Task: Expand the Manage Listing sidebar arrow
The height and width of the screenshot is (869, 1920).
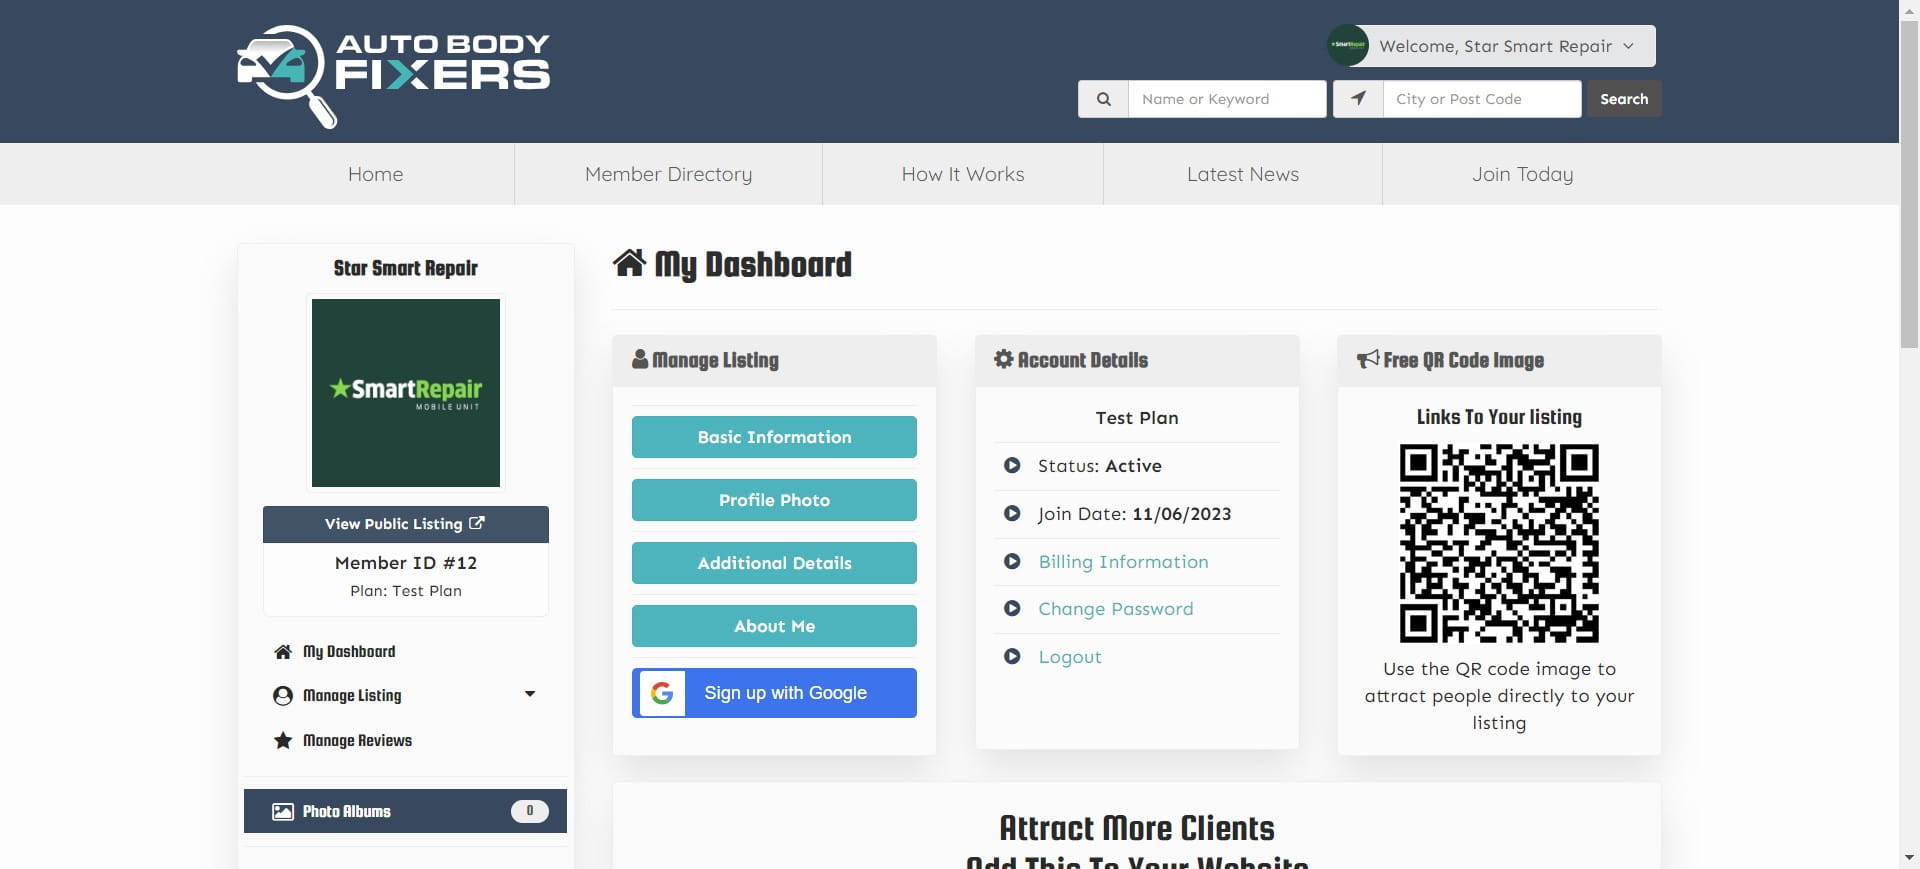Action: tap(530, 694)
